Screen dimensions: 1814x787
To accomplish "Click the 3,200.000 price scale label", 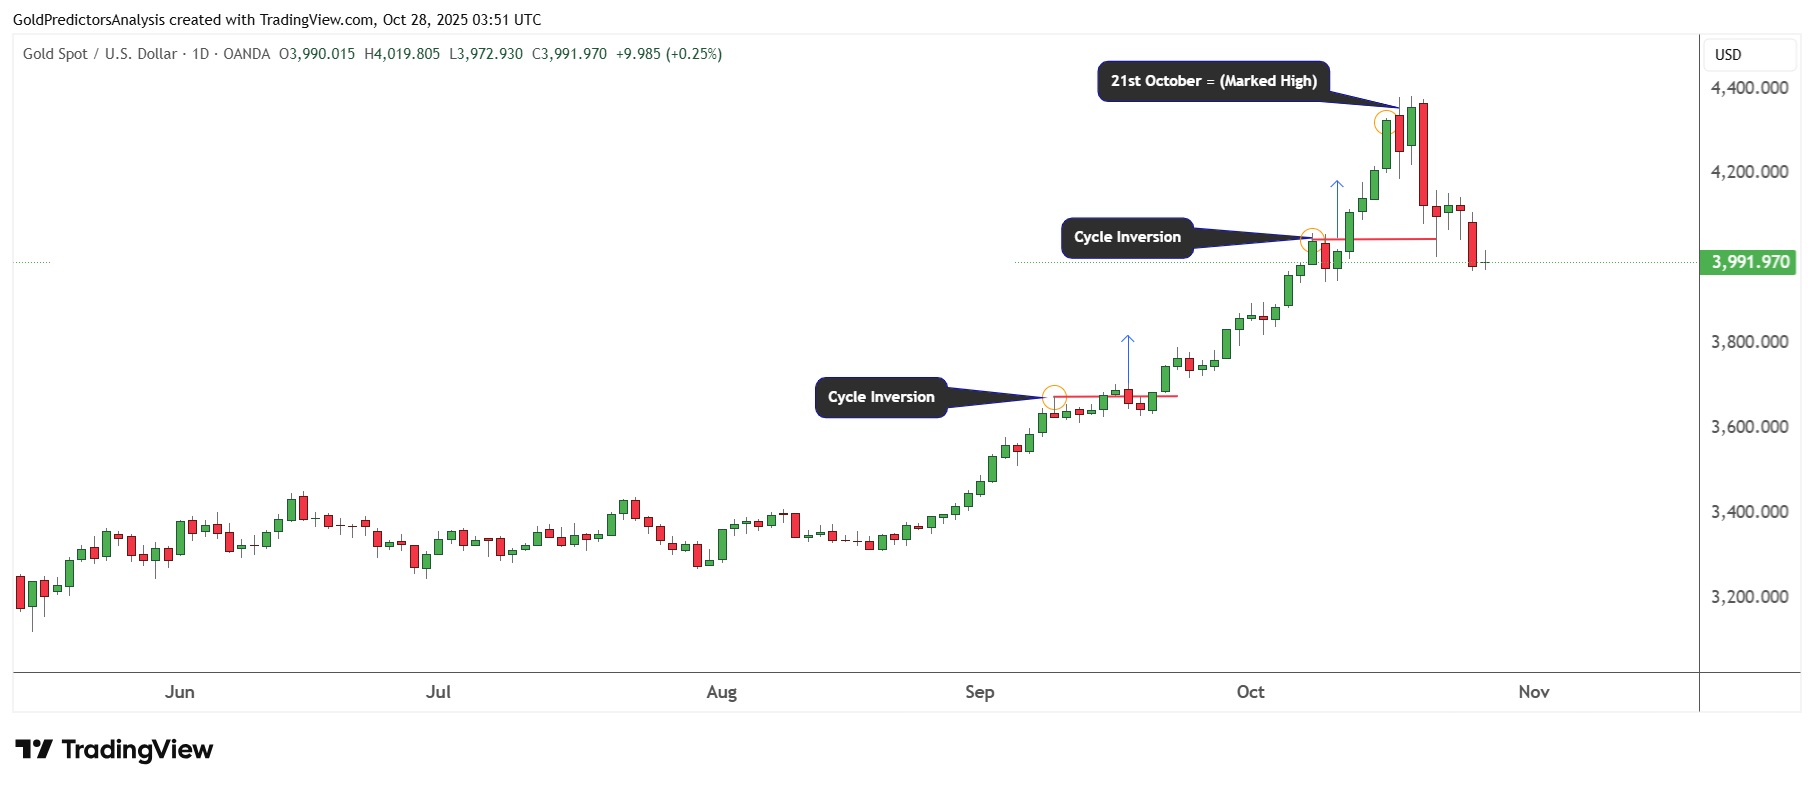I will coord(1749,597).
